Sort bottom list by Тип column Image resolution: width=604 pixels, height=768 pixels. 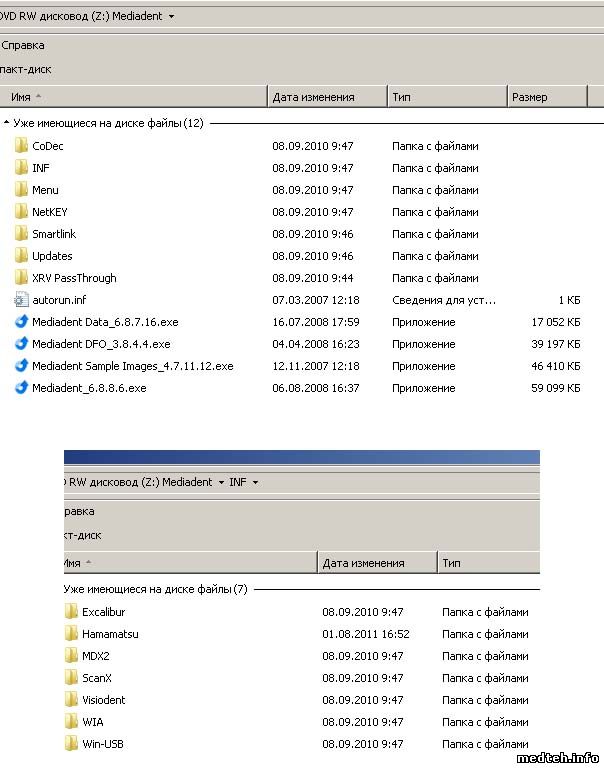452,563
